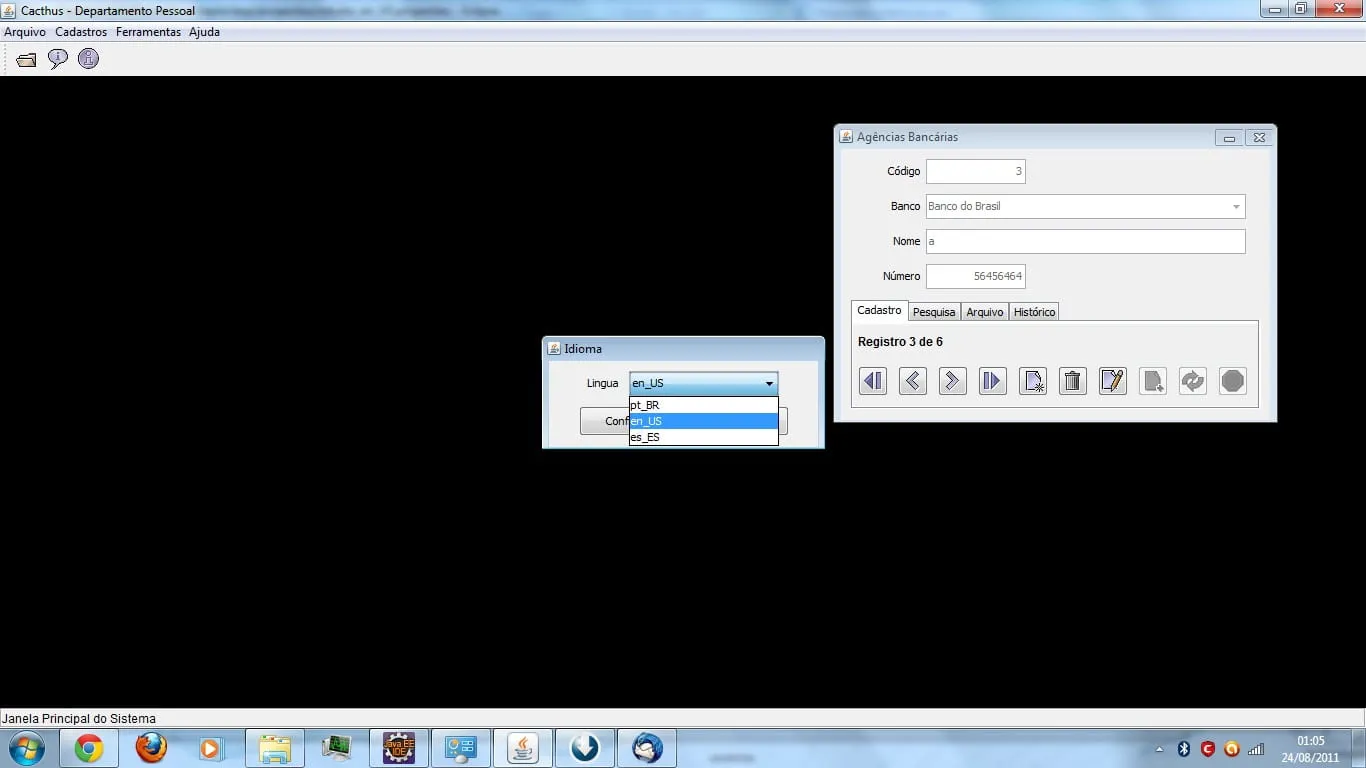This screenshot has width=1366, height=768.
Task: Click the speech bubble info icon in toolbar
Action: click(58, 59)
